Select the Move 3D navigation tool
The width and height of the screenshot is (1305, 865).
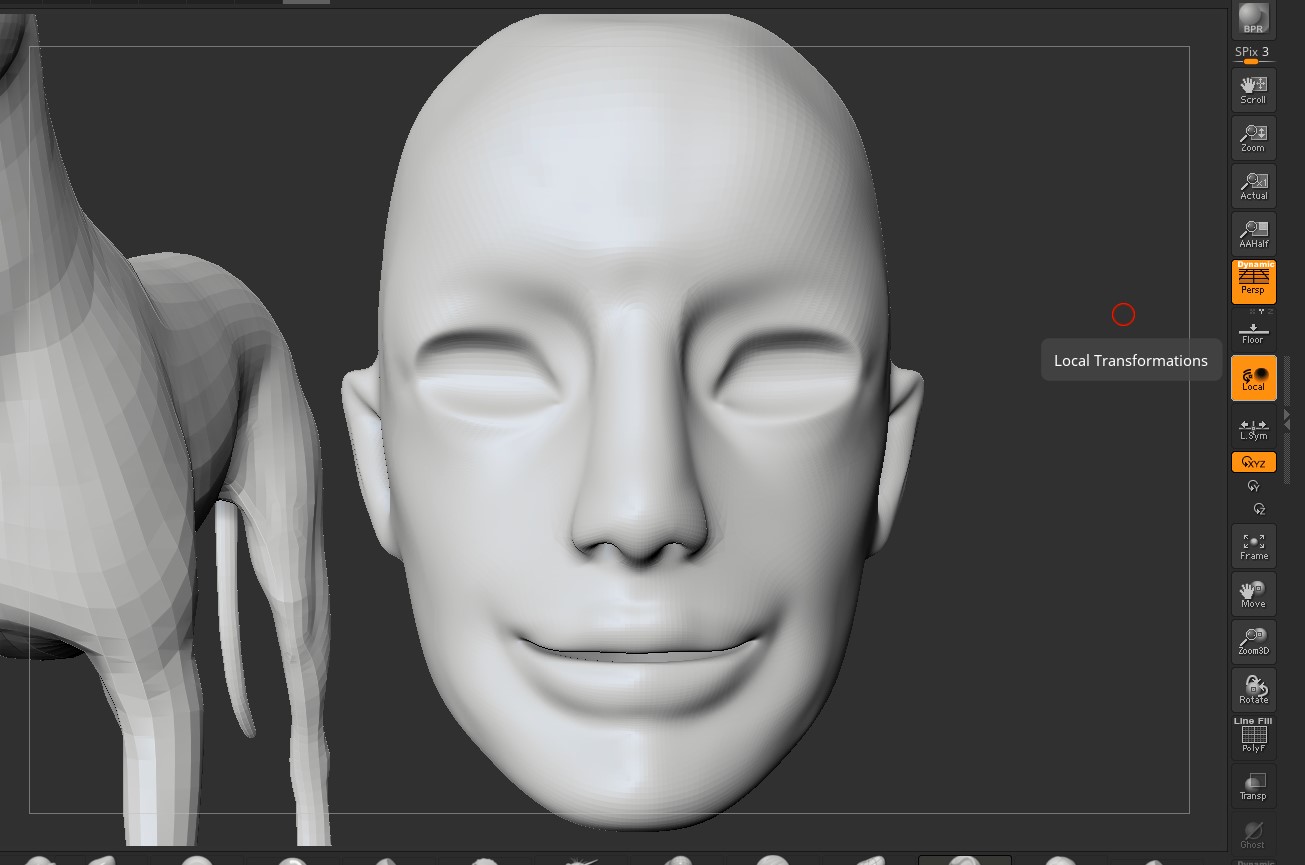click(x=1253, y=594)
